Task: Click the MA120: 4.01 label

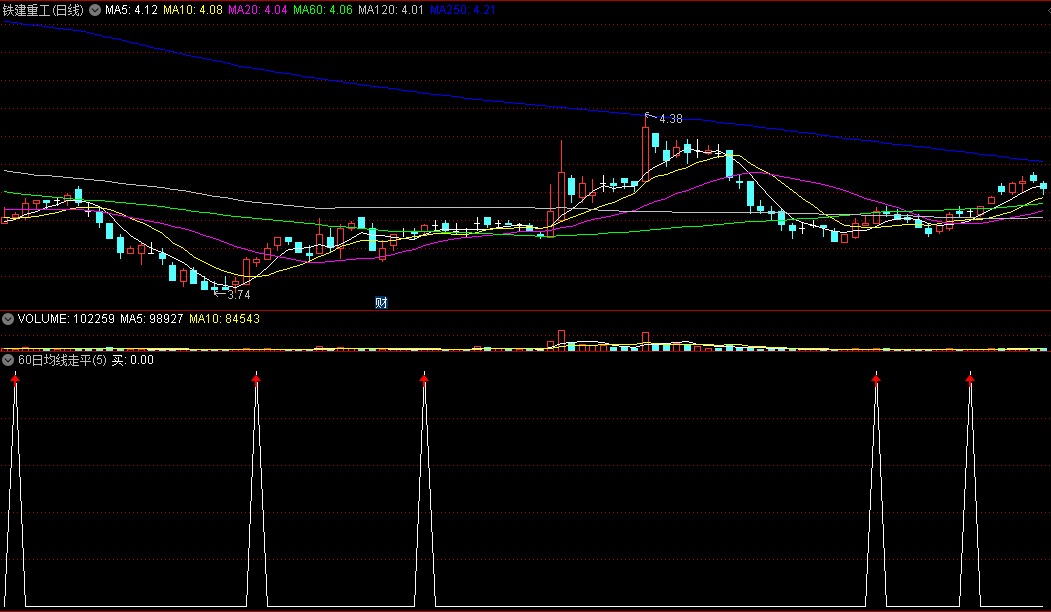Action: [391, 10]
